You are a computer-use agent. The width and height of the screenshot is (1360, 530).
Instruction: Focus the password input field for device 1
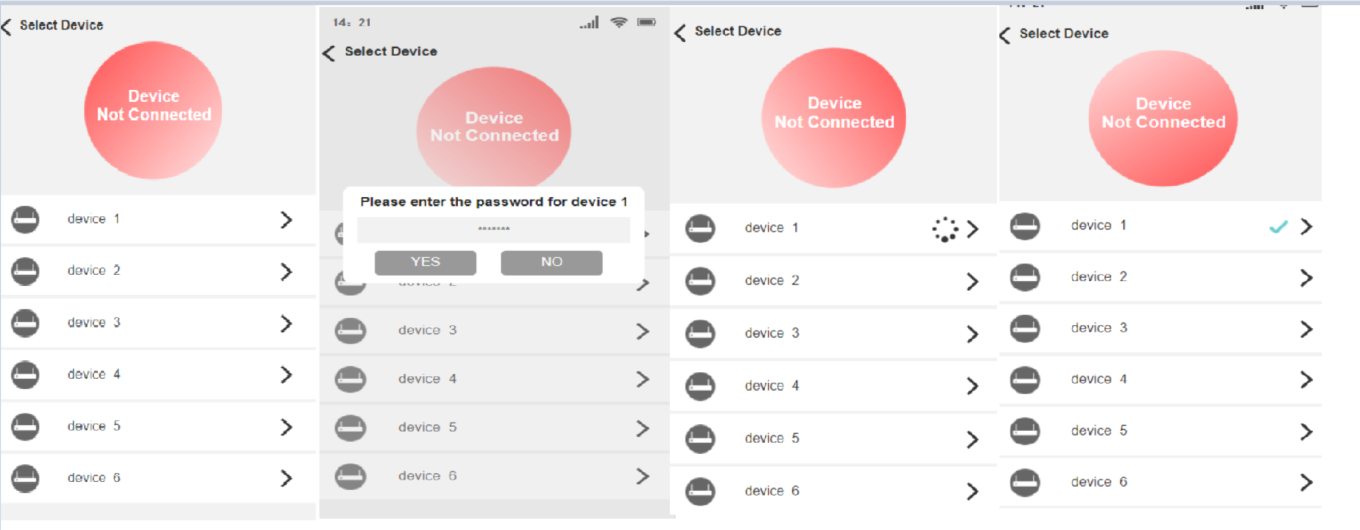coord(493,230)
